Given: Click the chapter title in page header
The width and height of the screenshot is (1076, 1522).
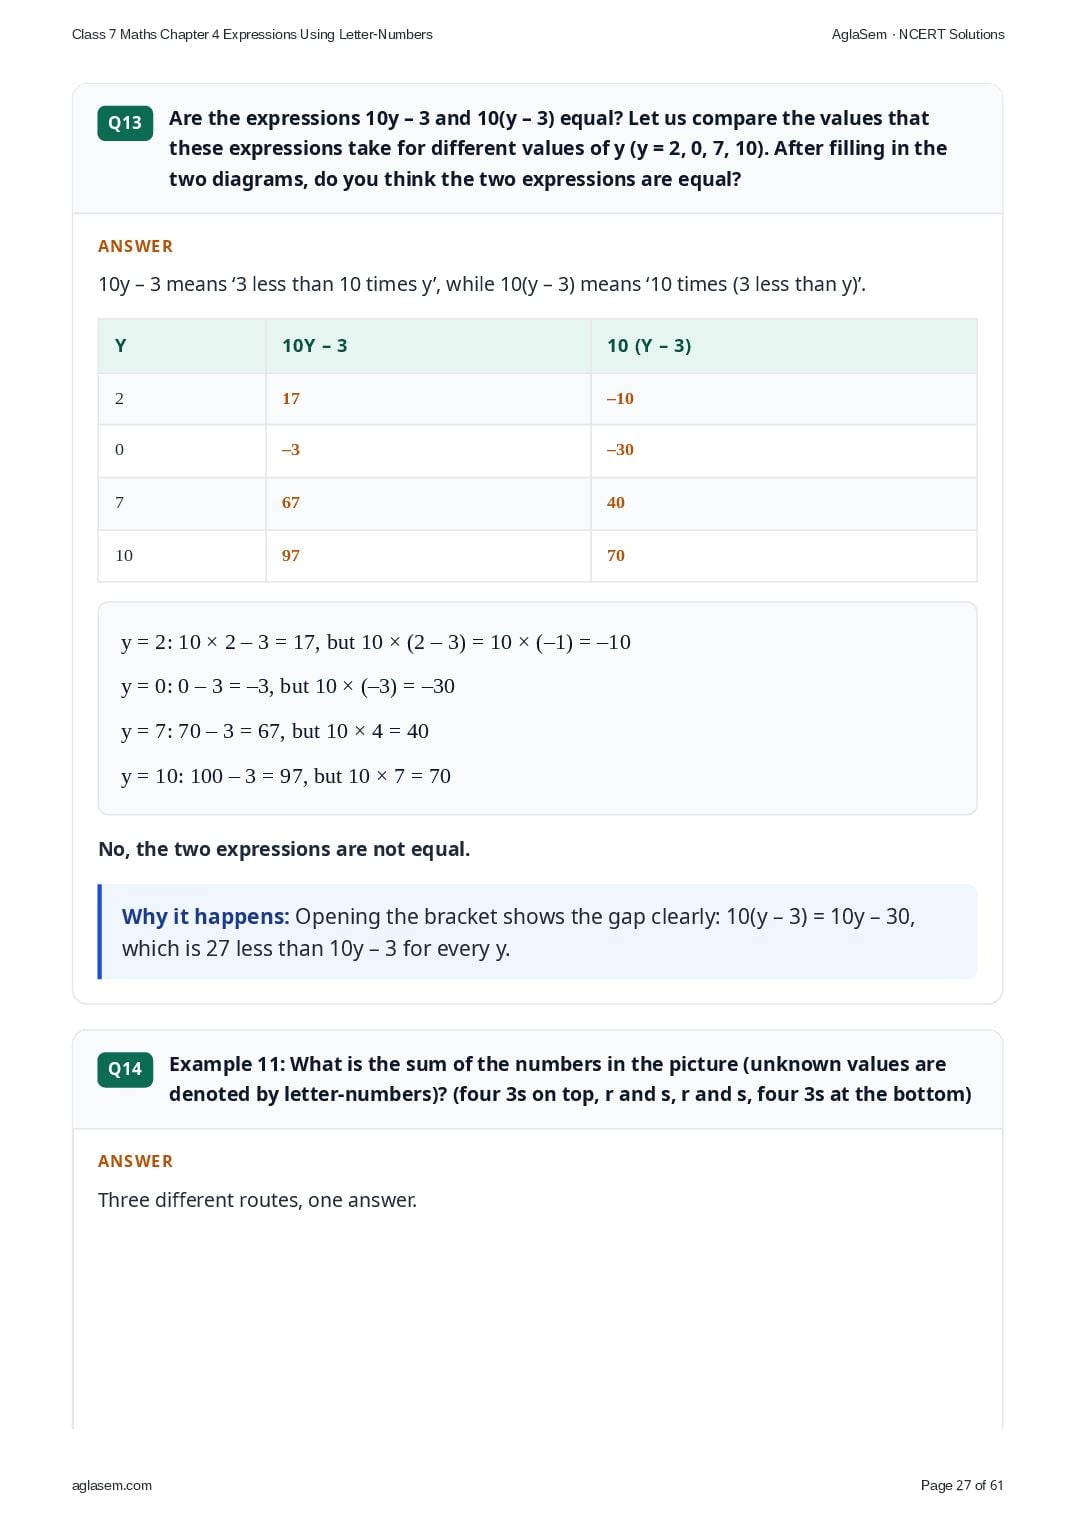Looking at the screenshot, I should tap(252, 34).
